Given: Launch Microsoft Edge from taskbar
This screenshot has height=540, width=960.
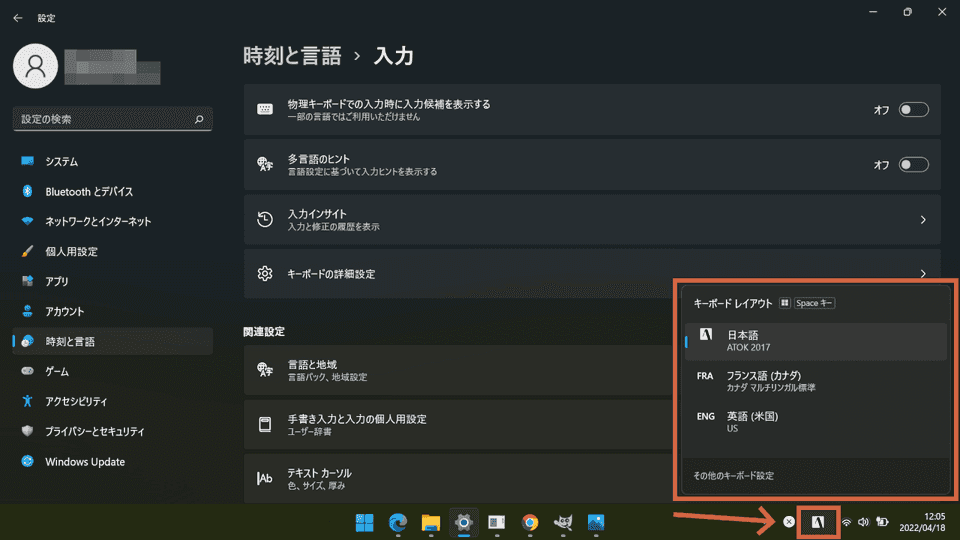Looking at the screenshot, I should [398, 523].
